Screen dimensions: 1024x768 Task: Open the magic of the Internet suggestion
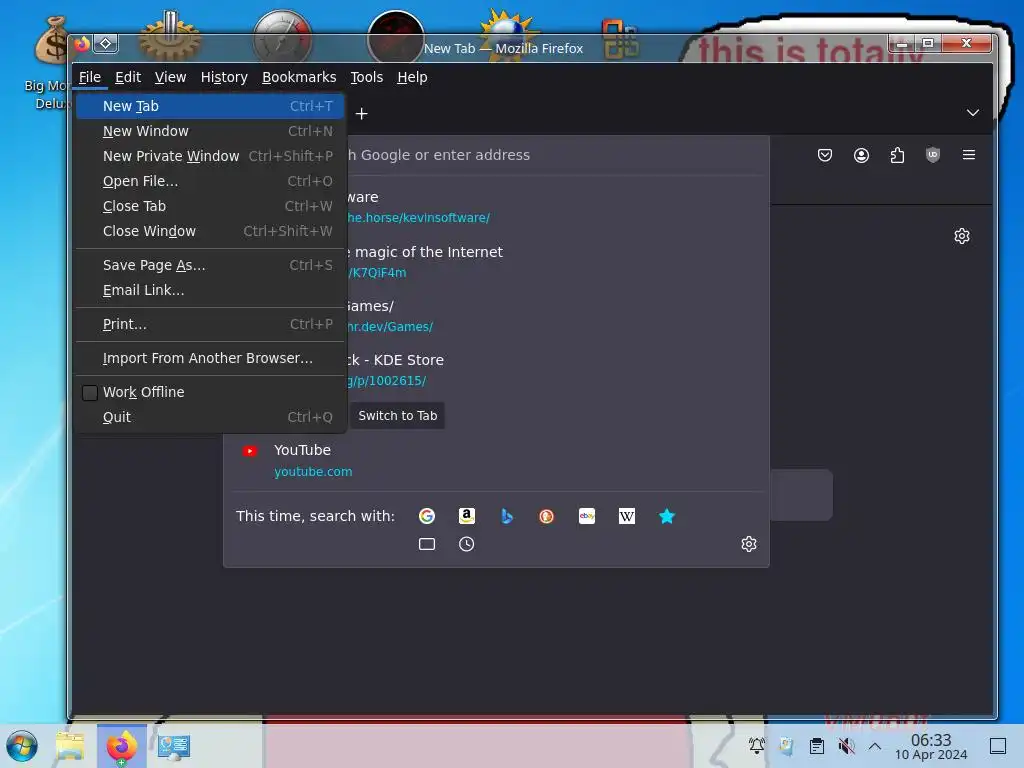coord(424,252)
